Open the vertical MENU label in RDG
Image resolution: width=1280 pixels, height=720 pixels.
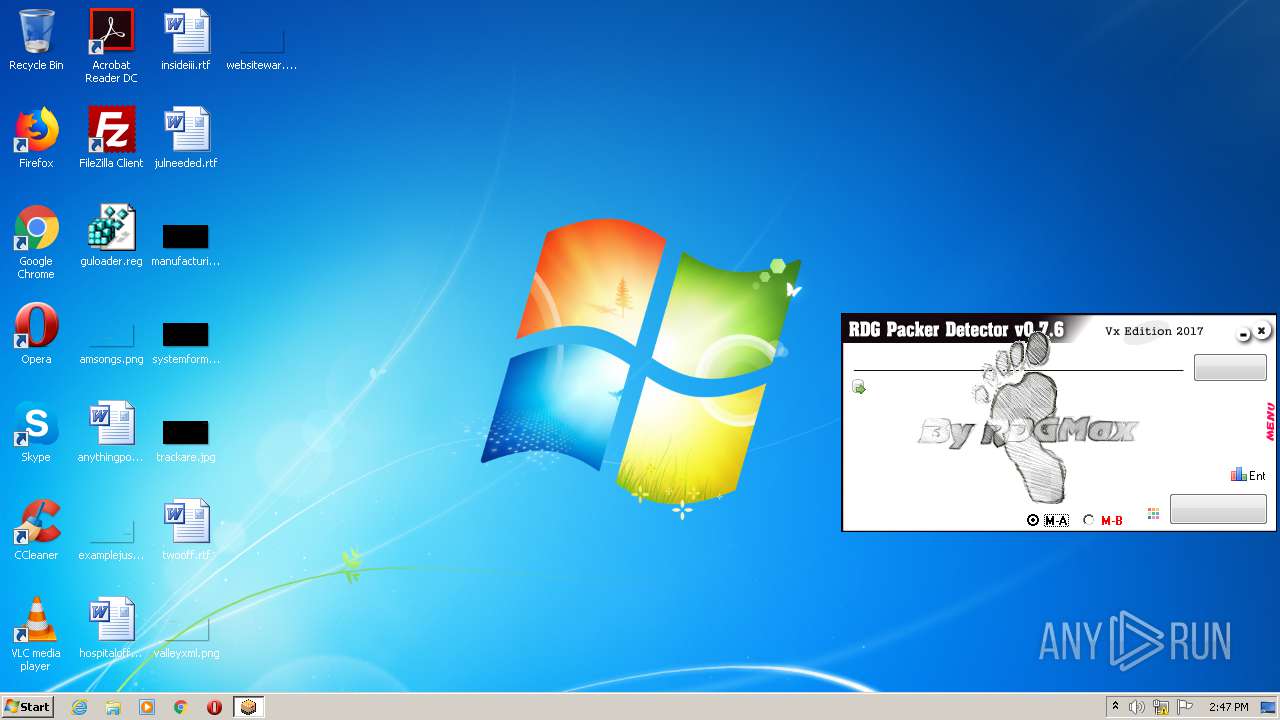[1270, 422]
